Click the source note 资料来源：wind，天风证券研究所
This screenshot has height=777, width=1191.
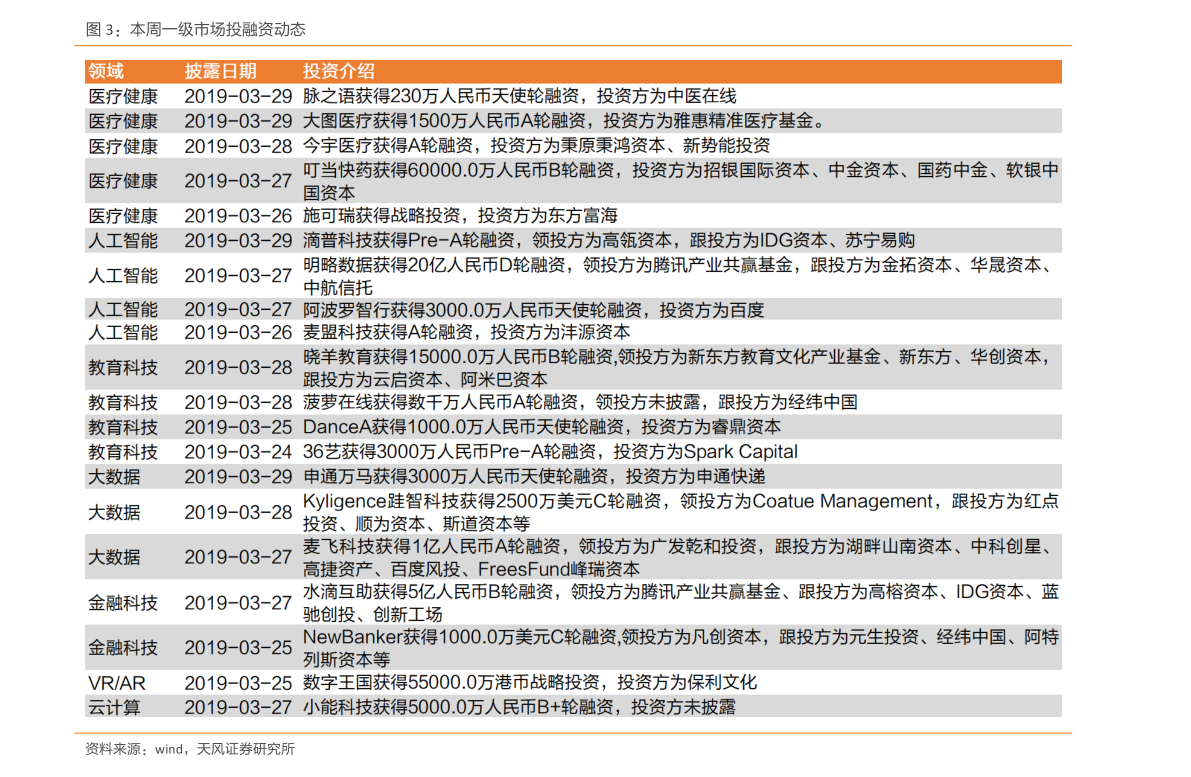tap(190, 749)
